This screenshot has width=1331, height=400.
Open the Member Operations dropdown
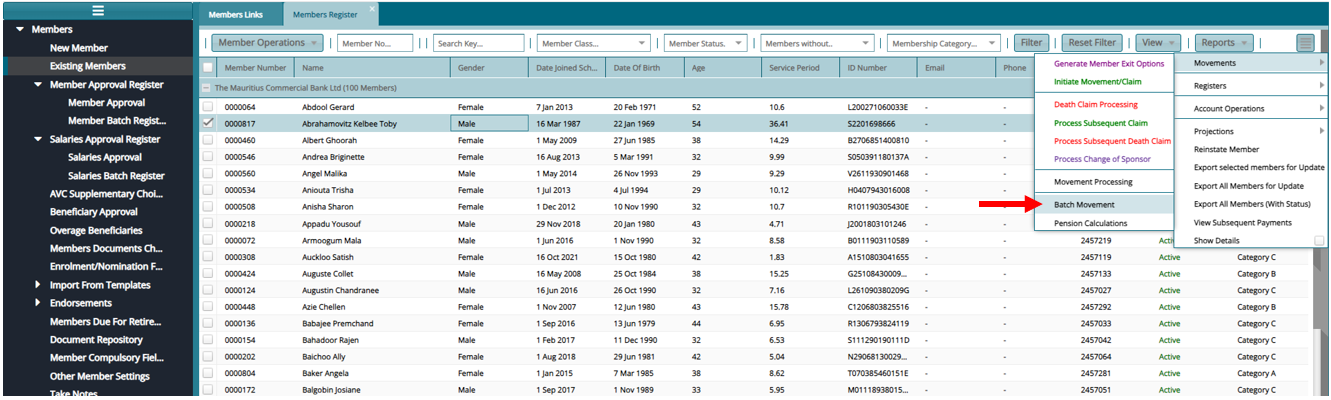[267, 43]
